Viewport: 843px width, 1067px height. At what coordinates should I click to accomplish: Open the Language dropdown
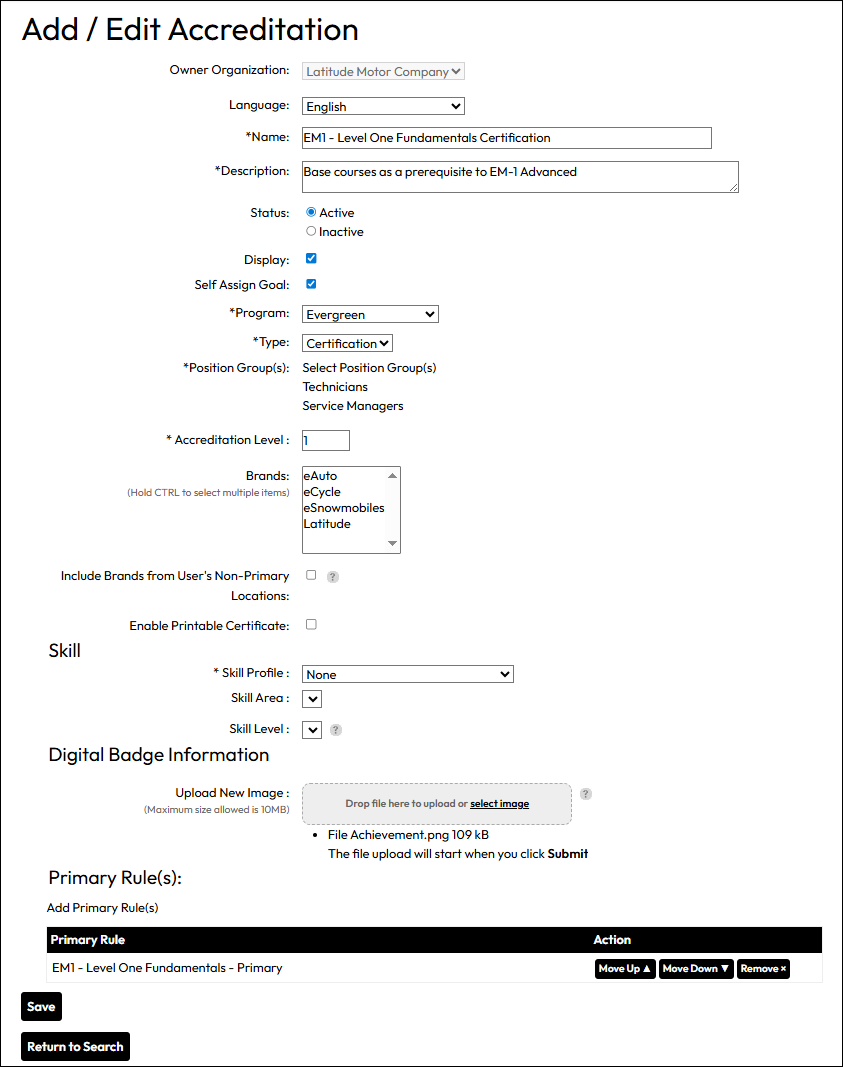pyautogui.click(x=383, y=106)
